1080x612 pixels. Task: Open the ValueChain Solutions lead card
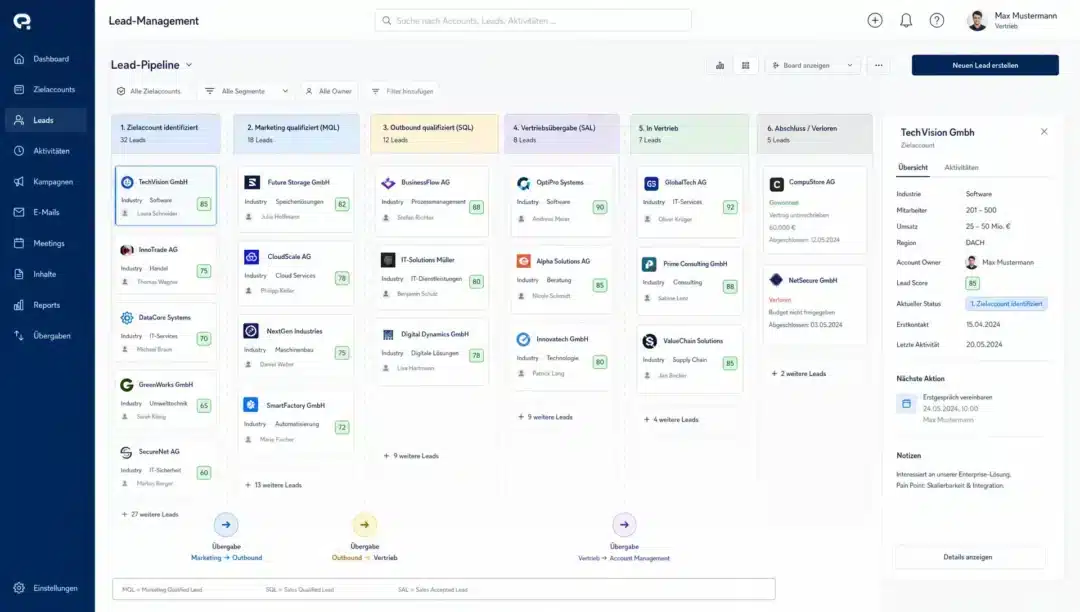pos(689,359)
